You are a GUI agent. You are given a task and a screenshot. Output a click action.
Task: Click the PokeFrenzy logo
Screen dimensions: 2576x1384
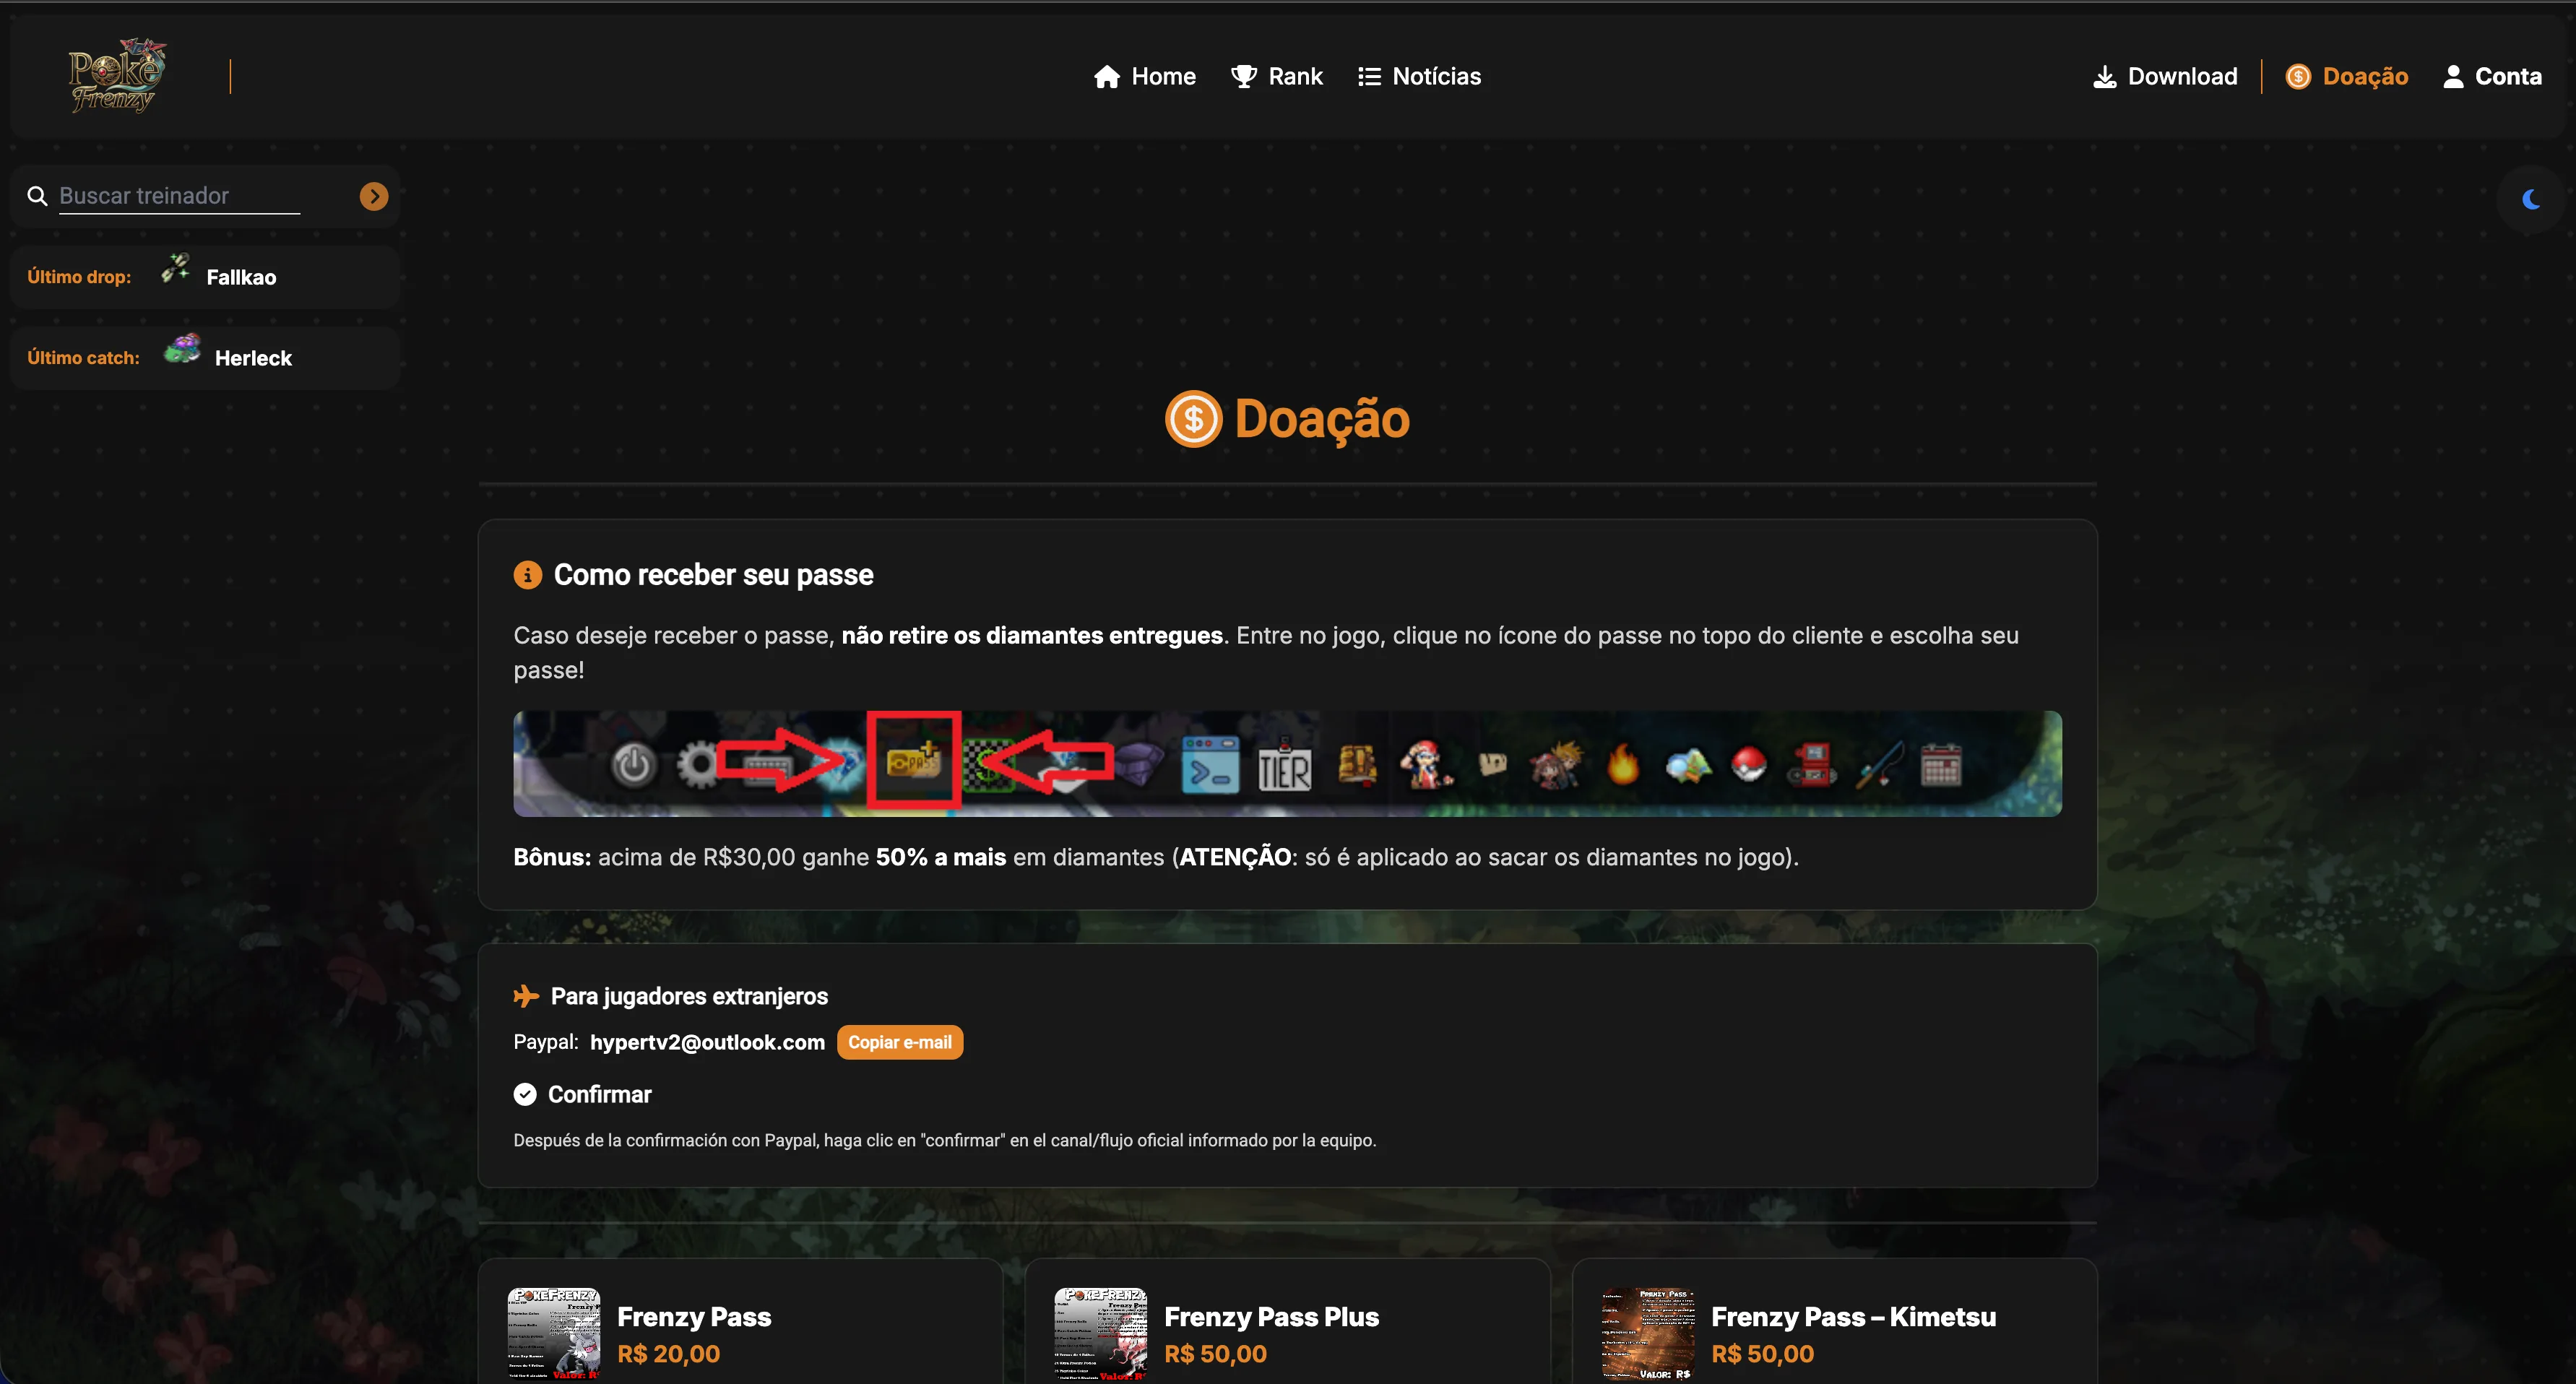[x=117, y=75]
